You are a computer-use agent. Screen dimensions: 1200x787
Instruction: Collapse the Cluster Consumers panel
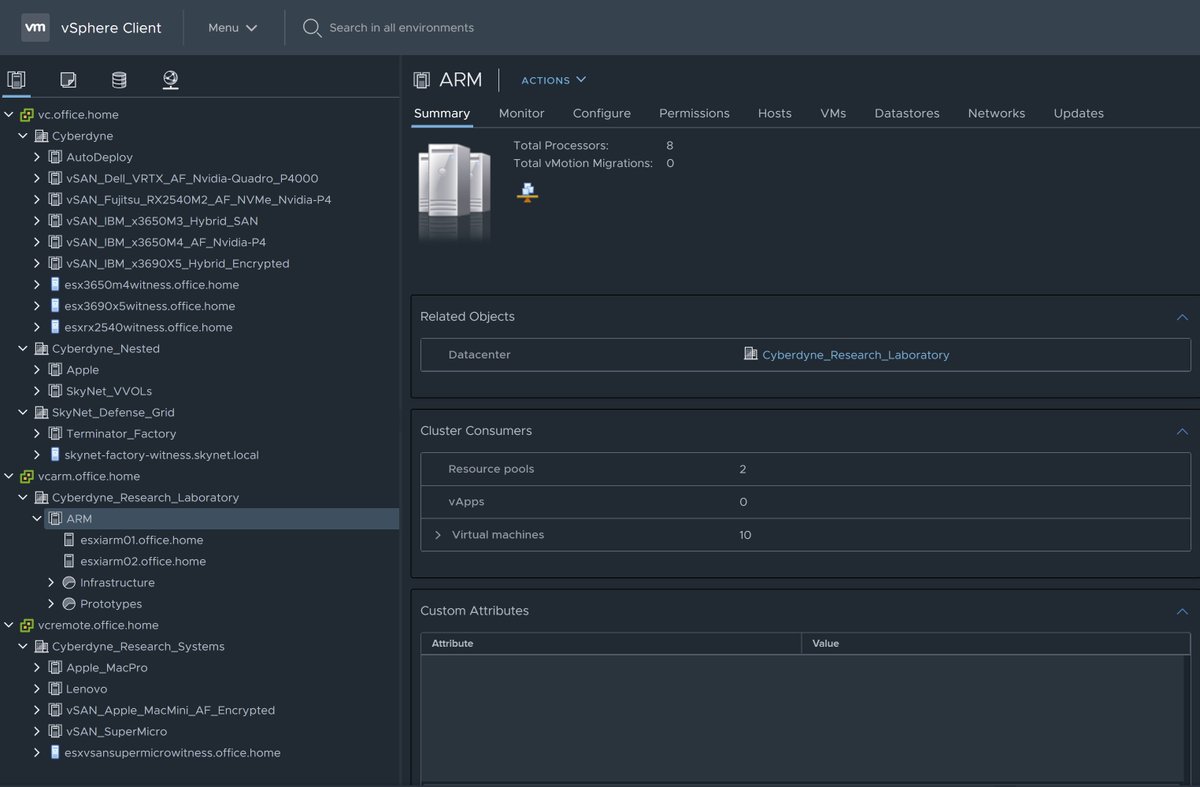(x=1182, y=431)
